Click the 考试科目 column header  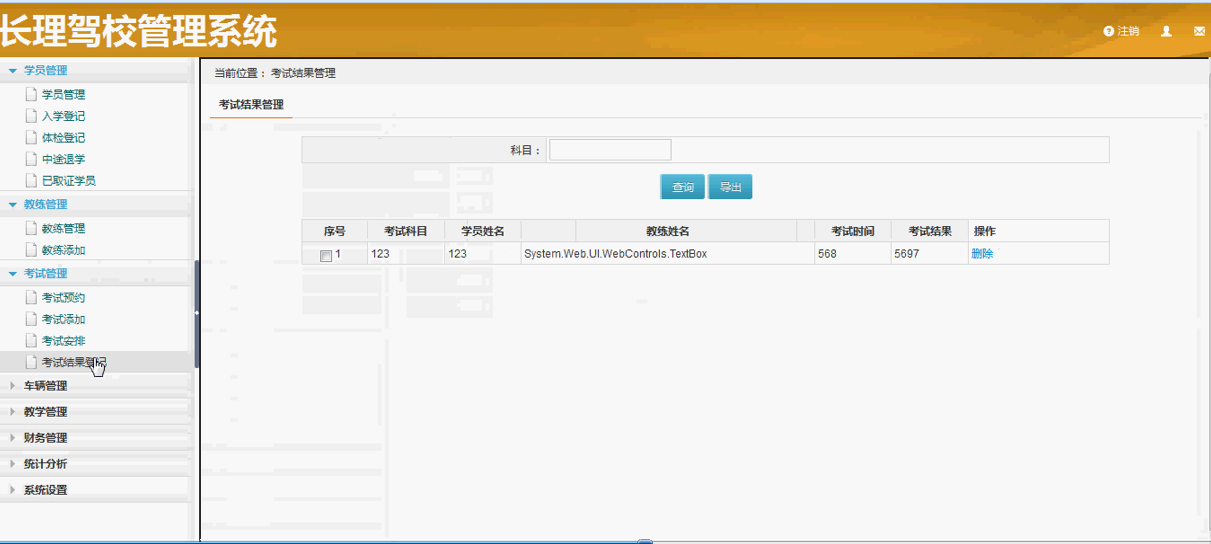406,231
